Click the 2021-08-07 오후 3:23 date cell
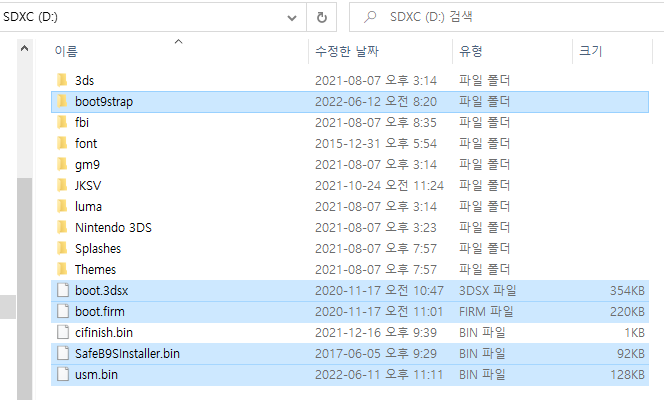Screen dimensions: 664x400 [x=376, y=227]
